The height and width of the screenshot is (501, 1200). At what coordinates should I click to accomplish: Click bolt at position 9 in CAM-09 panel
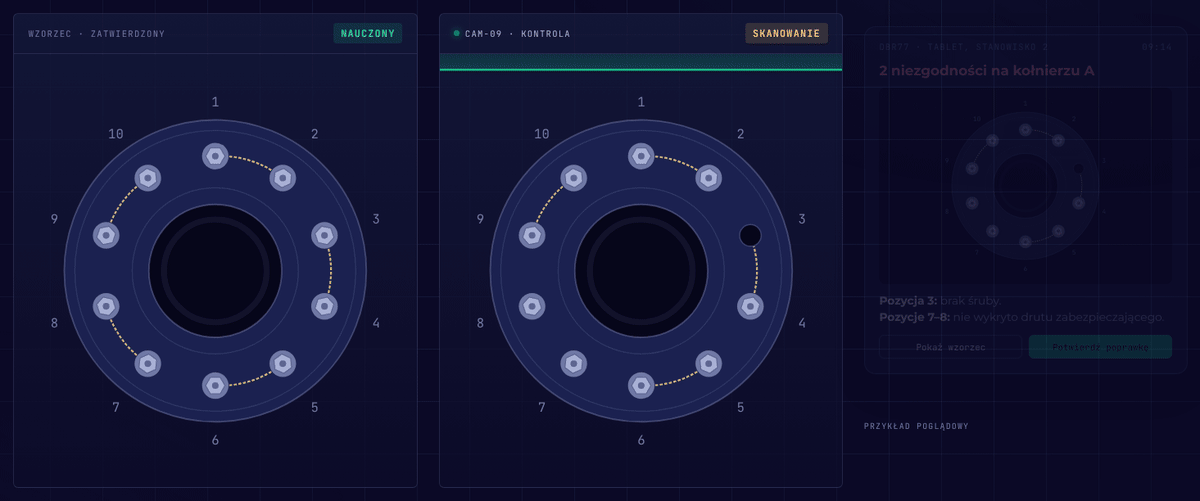532,235
